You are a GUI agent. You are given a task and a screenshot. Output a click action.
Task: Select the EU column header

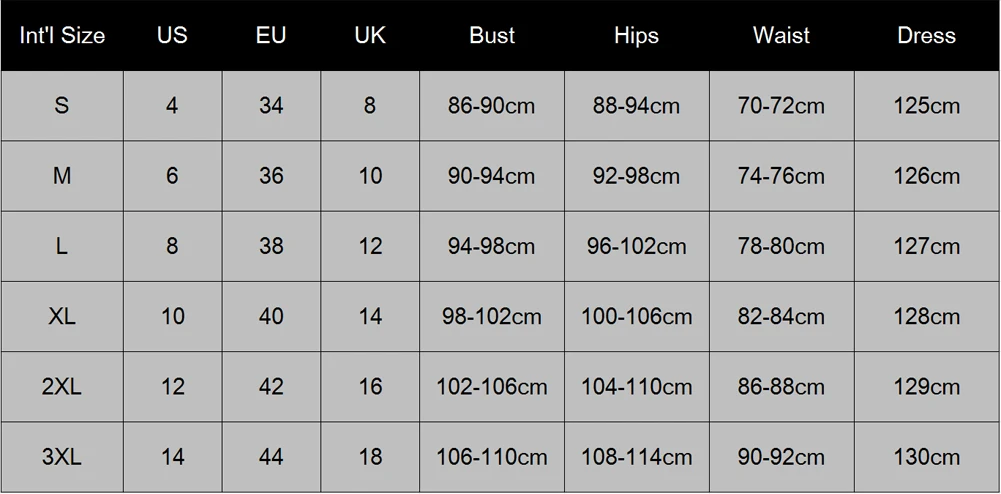(x=271, y=36)
